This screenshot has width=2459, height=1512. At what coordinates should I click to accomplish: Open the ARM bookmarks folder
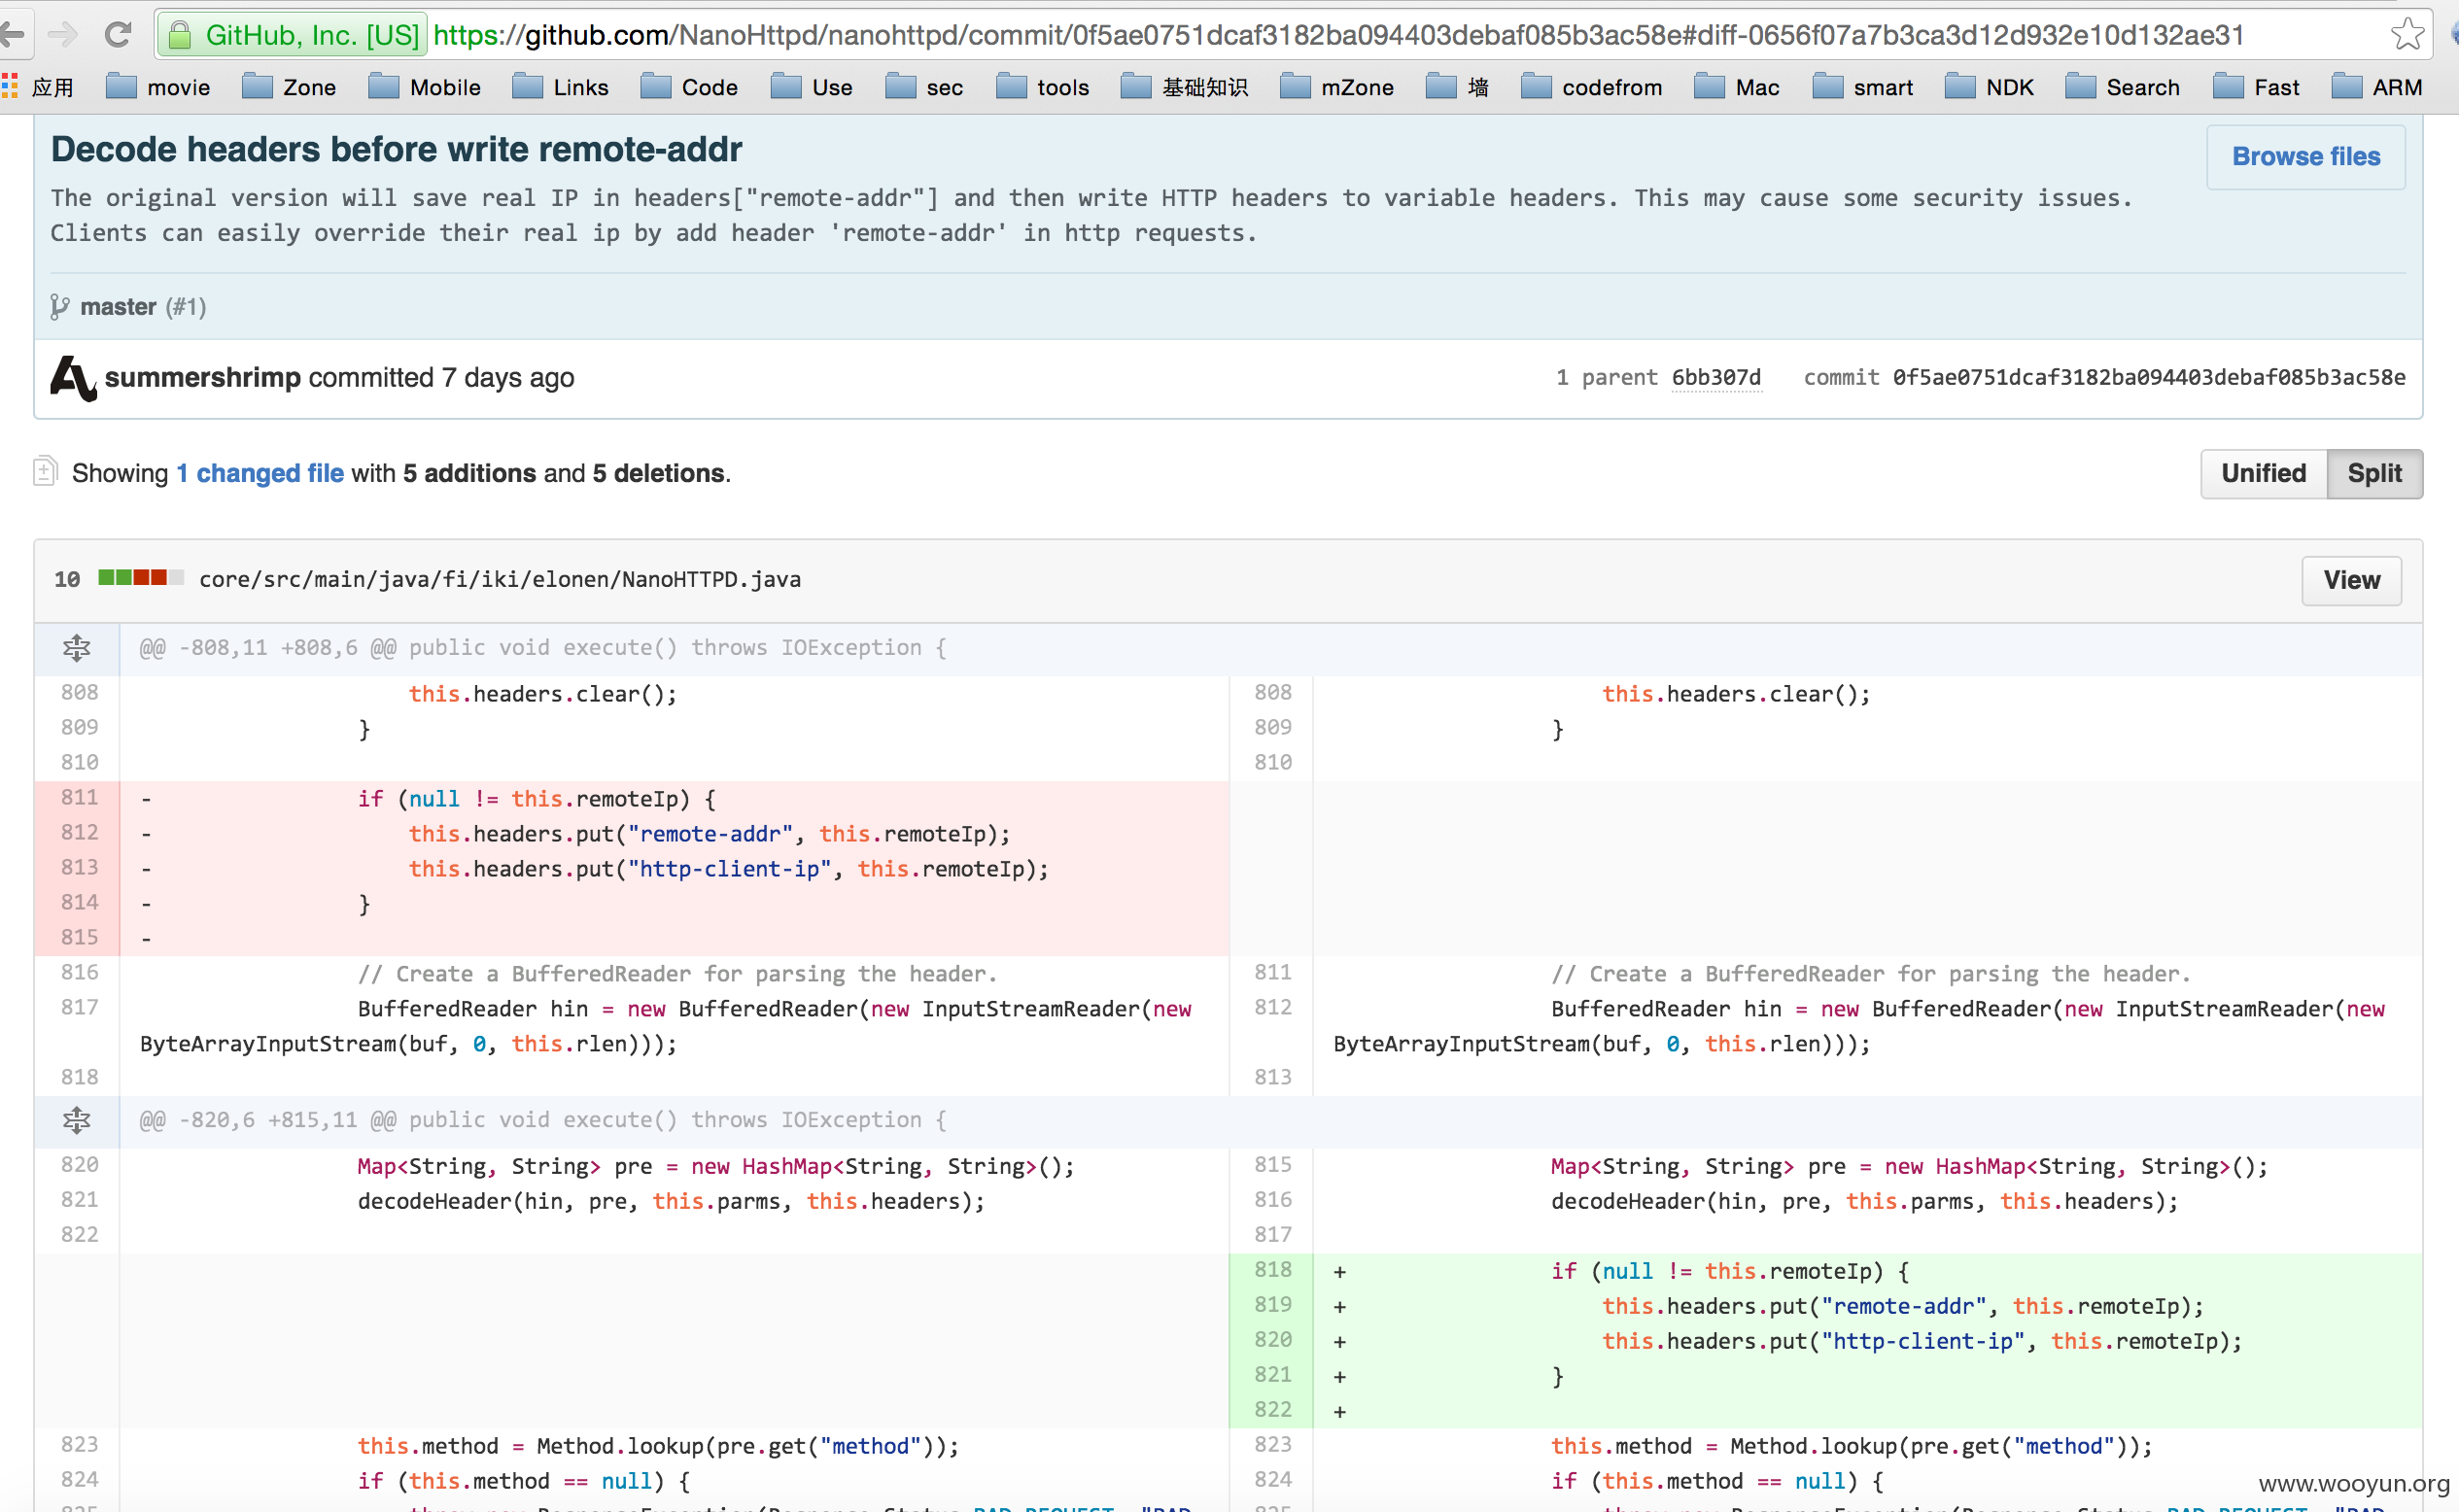[2376, 87]
